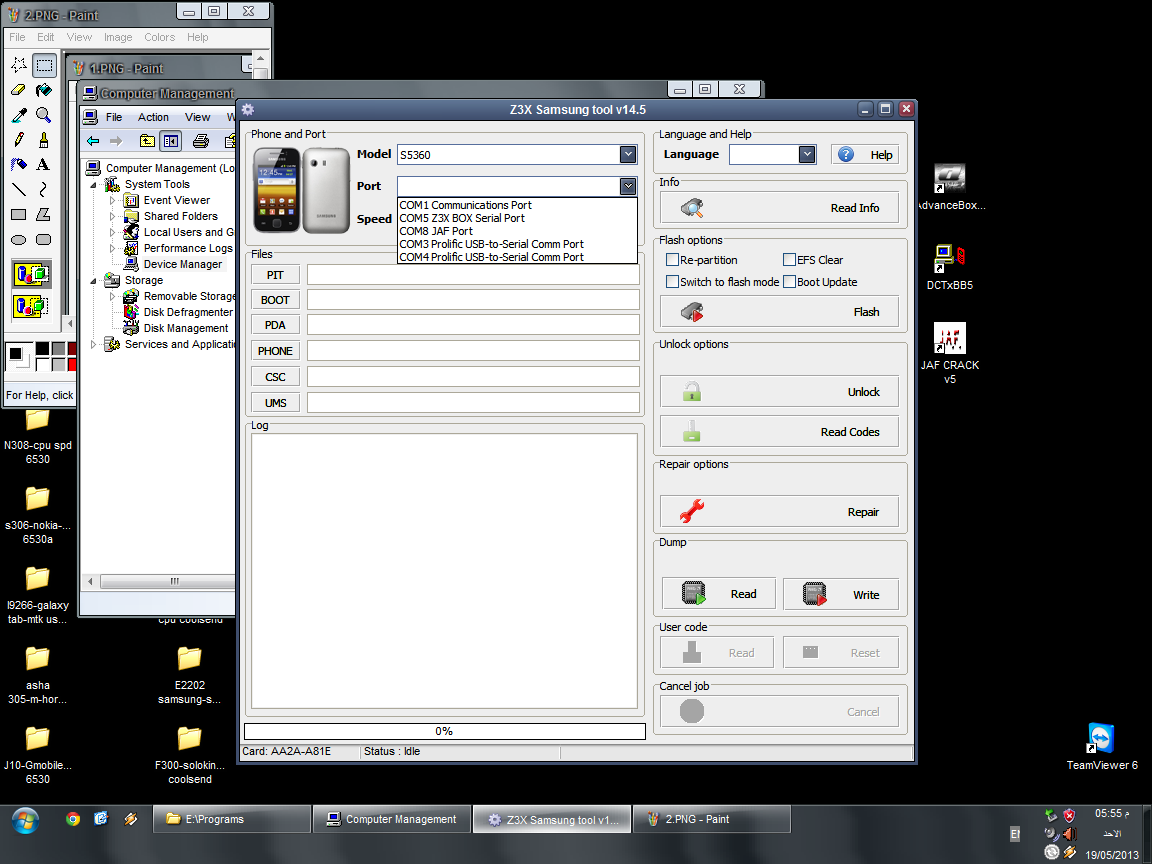Expand Services and Applications tree node
1152x864 pixels.
tap(93, 345)
